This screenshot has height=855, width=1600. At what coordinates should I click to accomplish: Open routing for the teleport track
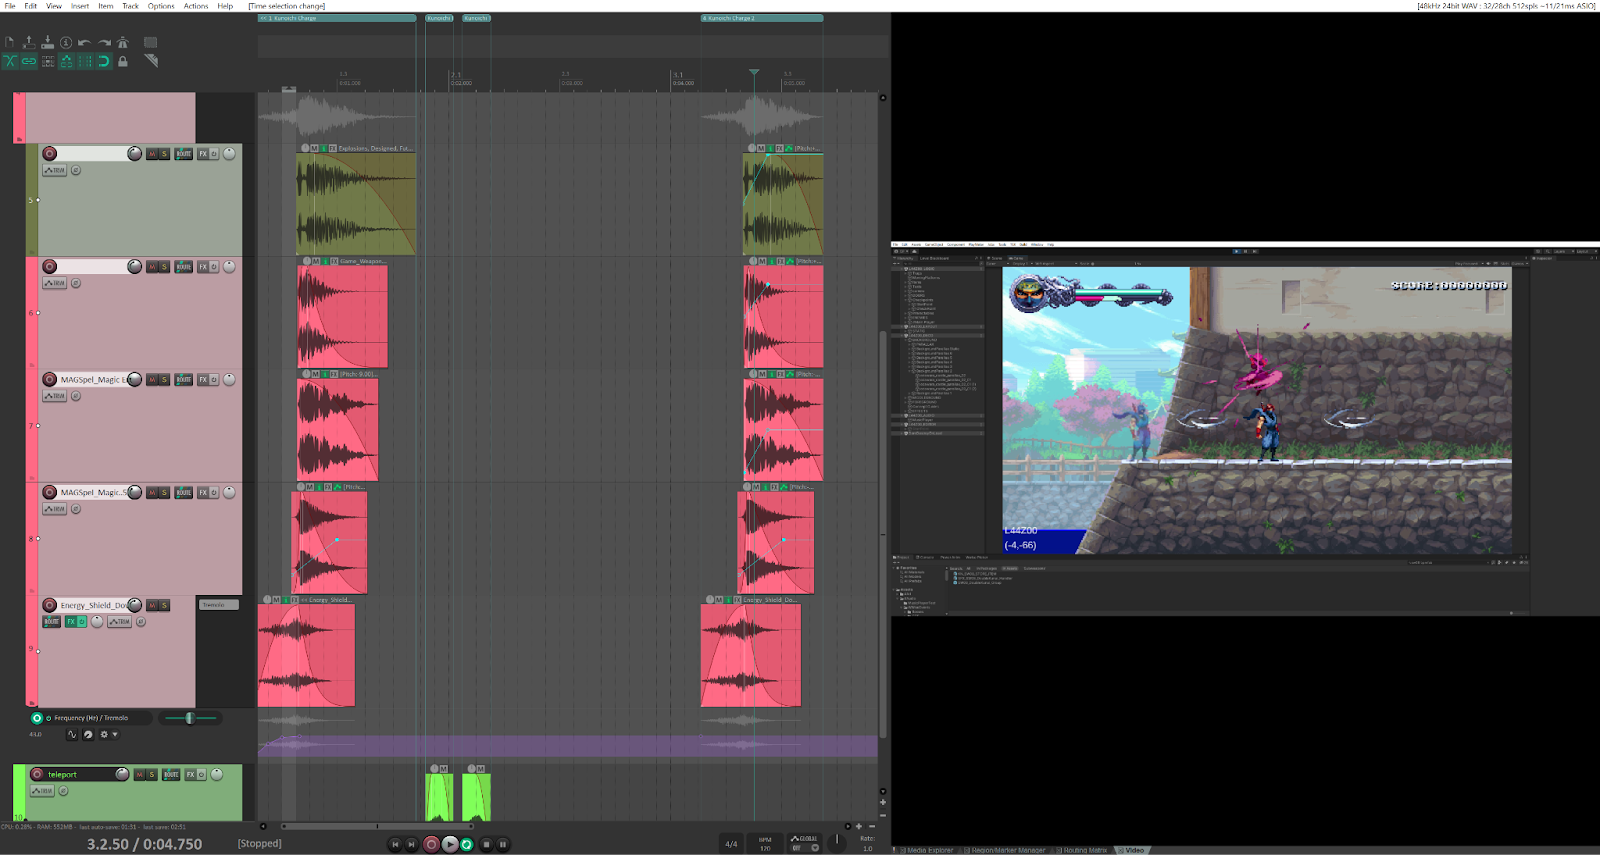171,775
